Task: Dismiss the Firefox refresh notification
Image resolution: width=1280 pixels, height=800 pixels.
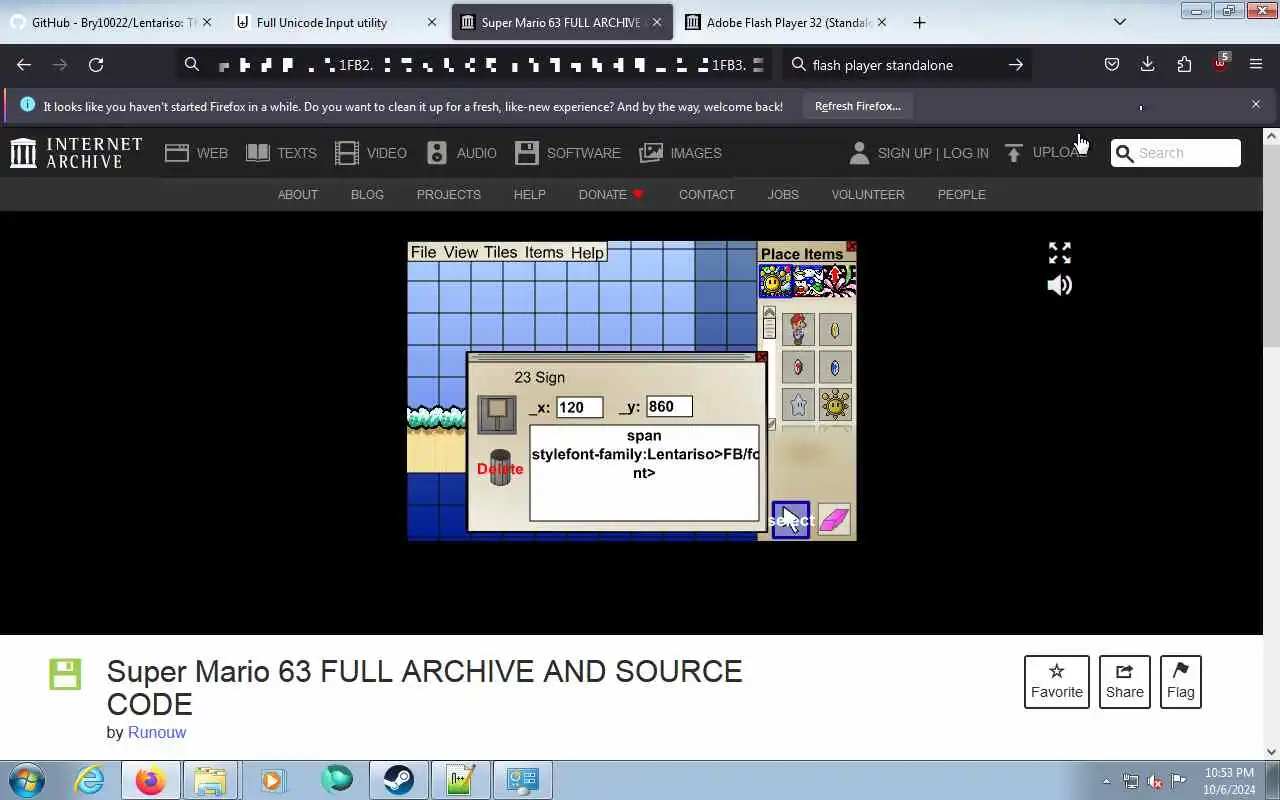Action: tap(1256, 104)
